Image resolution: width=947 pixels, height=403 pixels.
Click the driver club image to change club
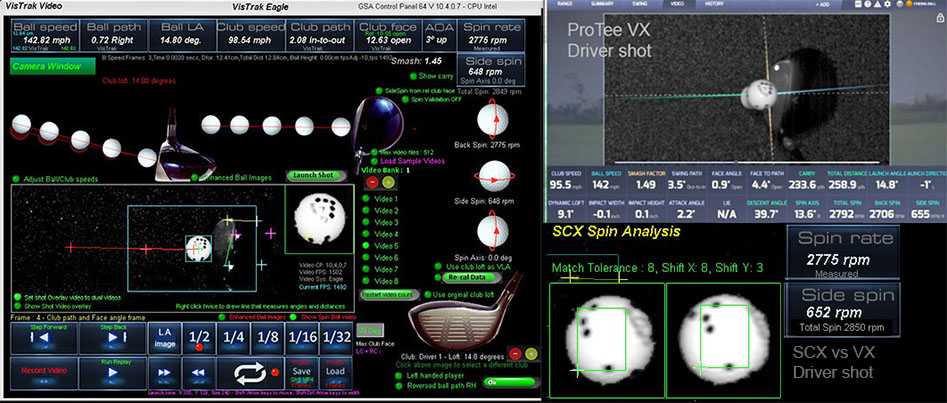coord(465,311)
